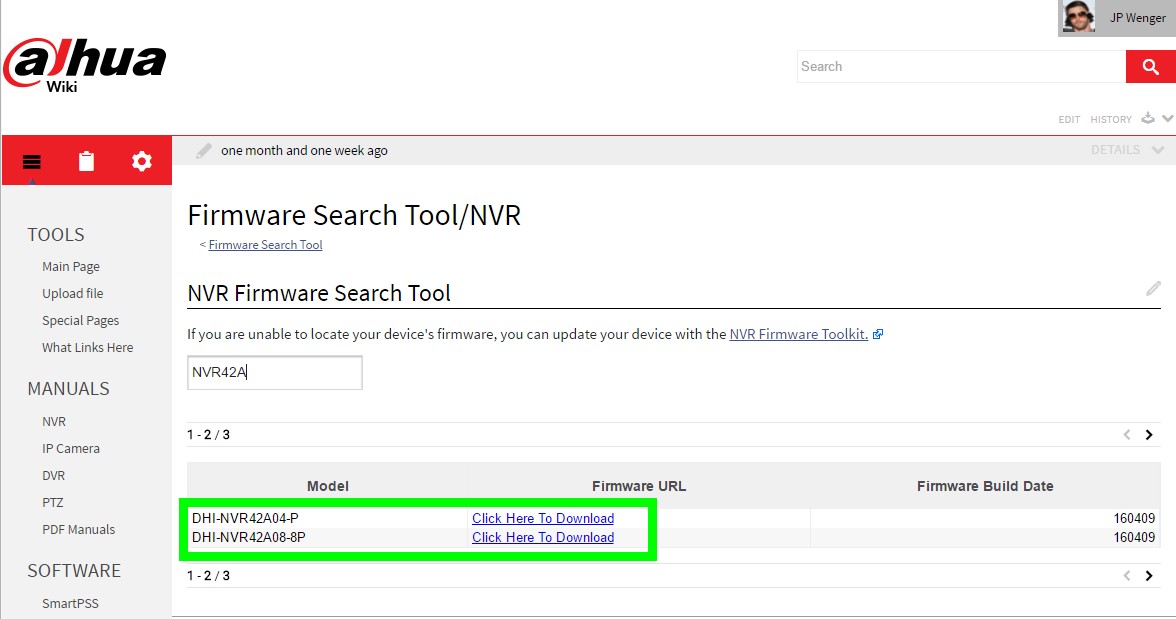Click the Firmware Search Tool/NVR page title

(354, 215)
